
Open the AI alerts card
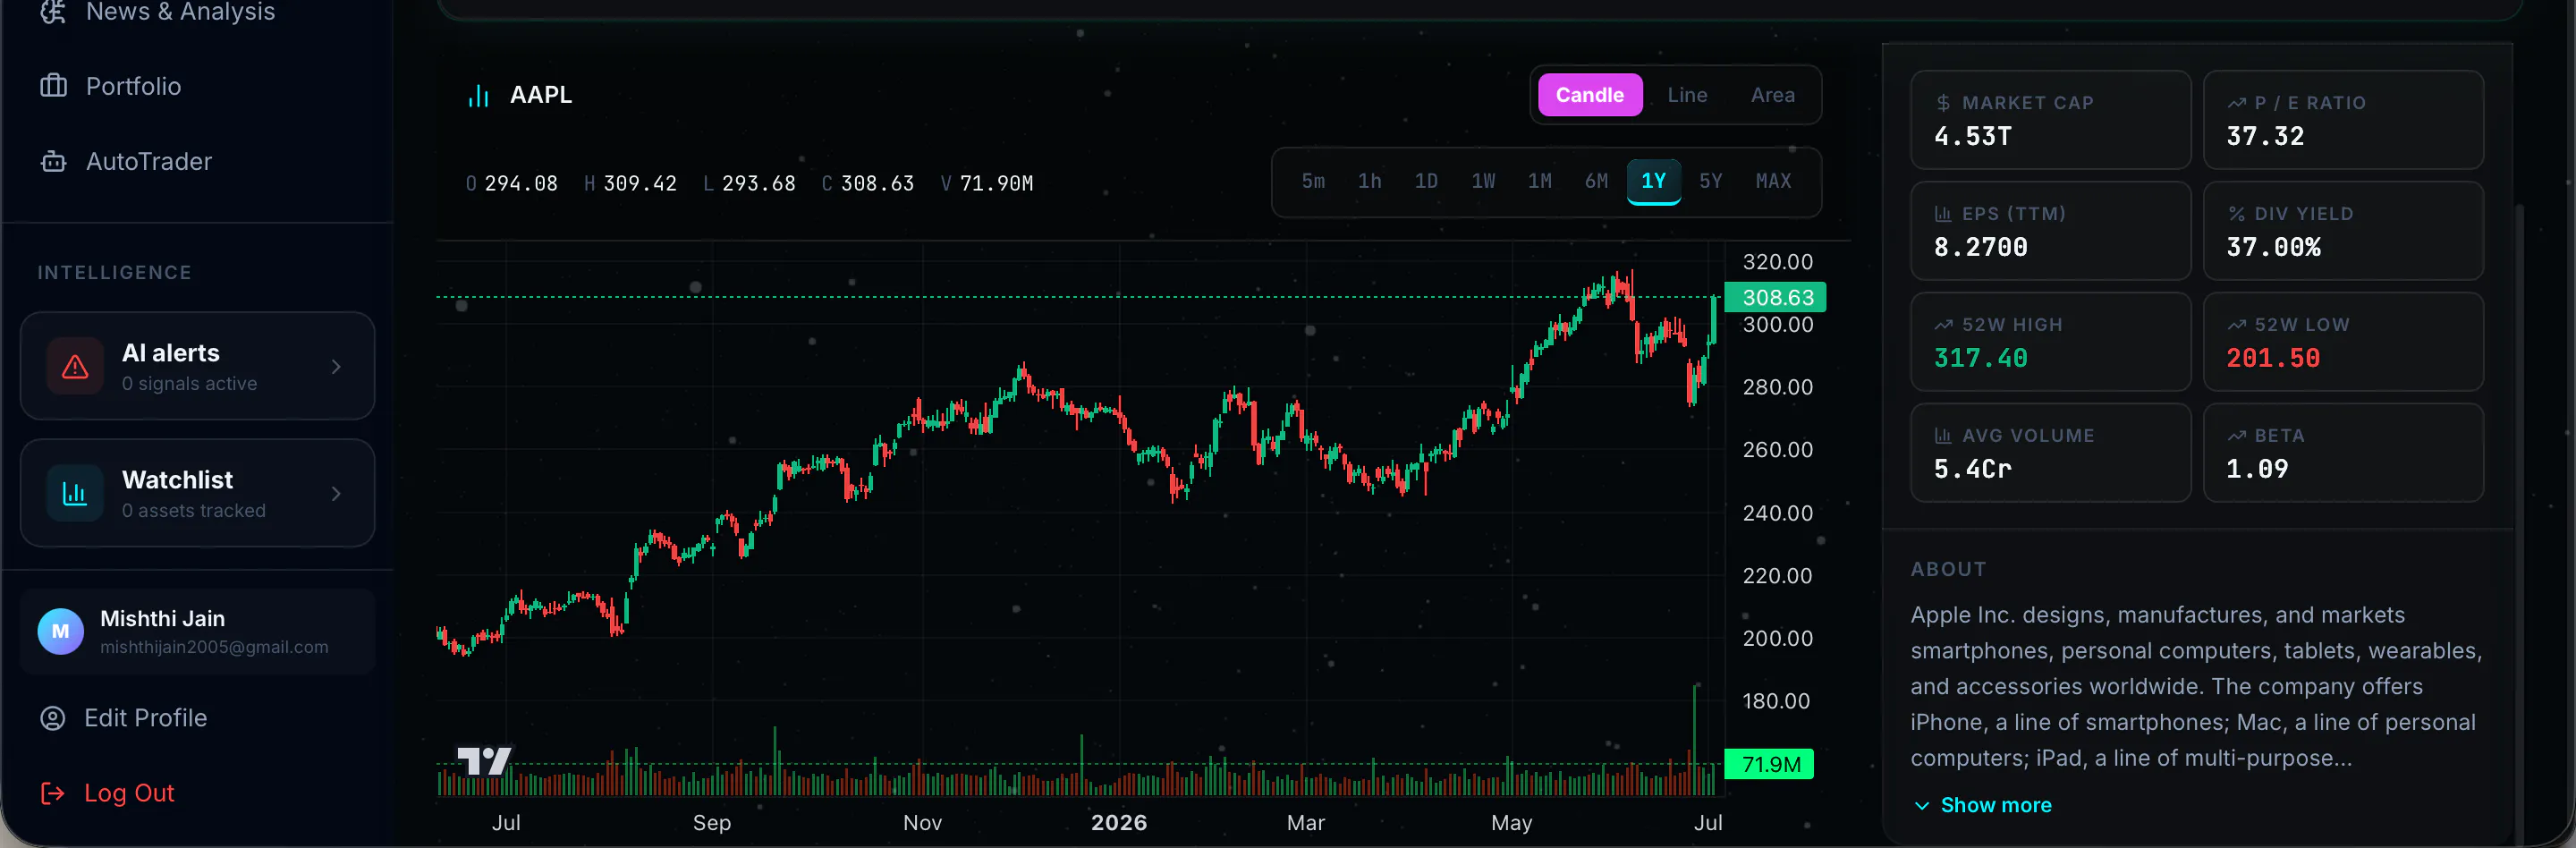click(x=197, y=366)
